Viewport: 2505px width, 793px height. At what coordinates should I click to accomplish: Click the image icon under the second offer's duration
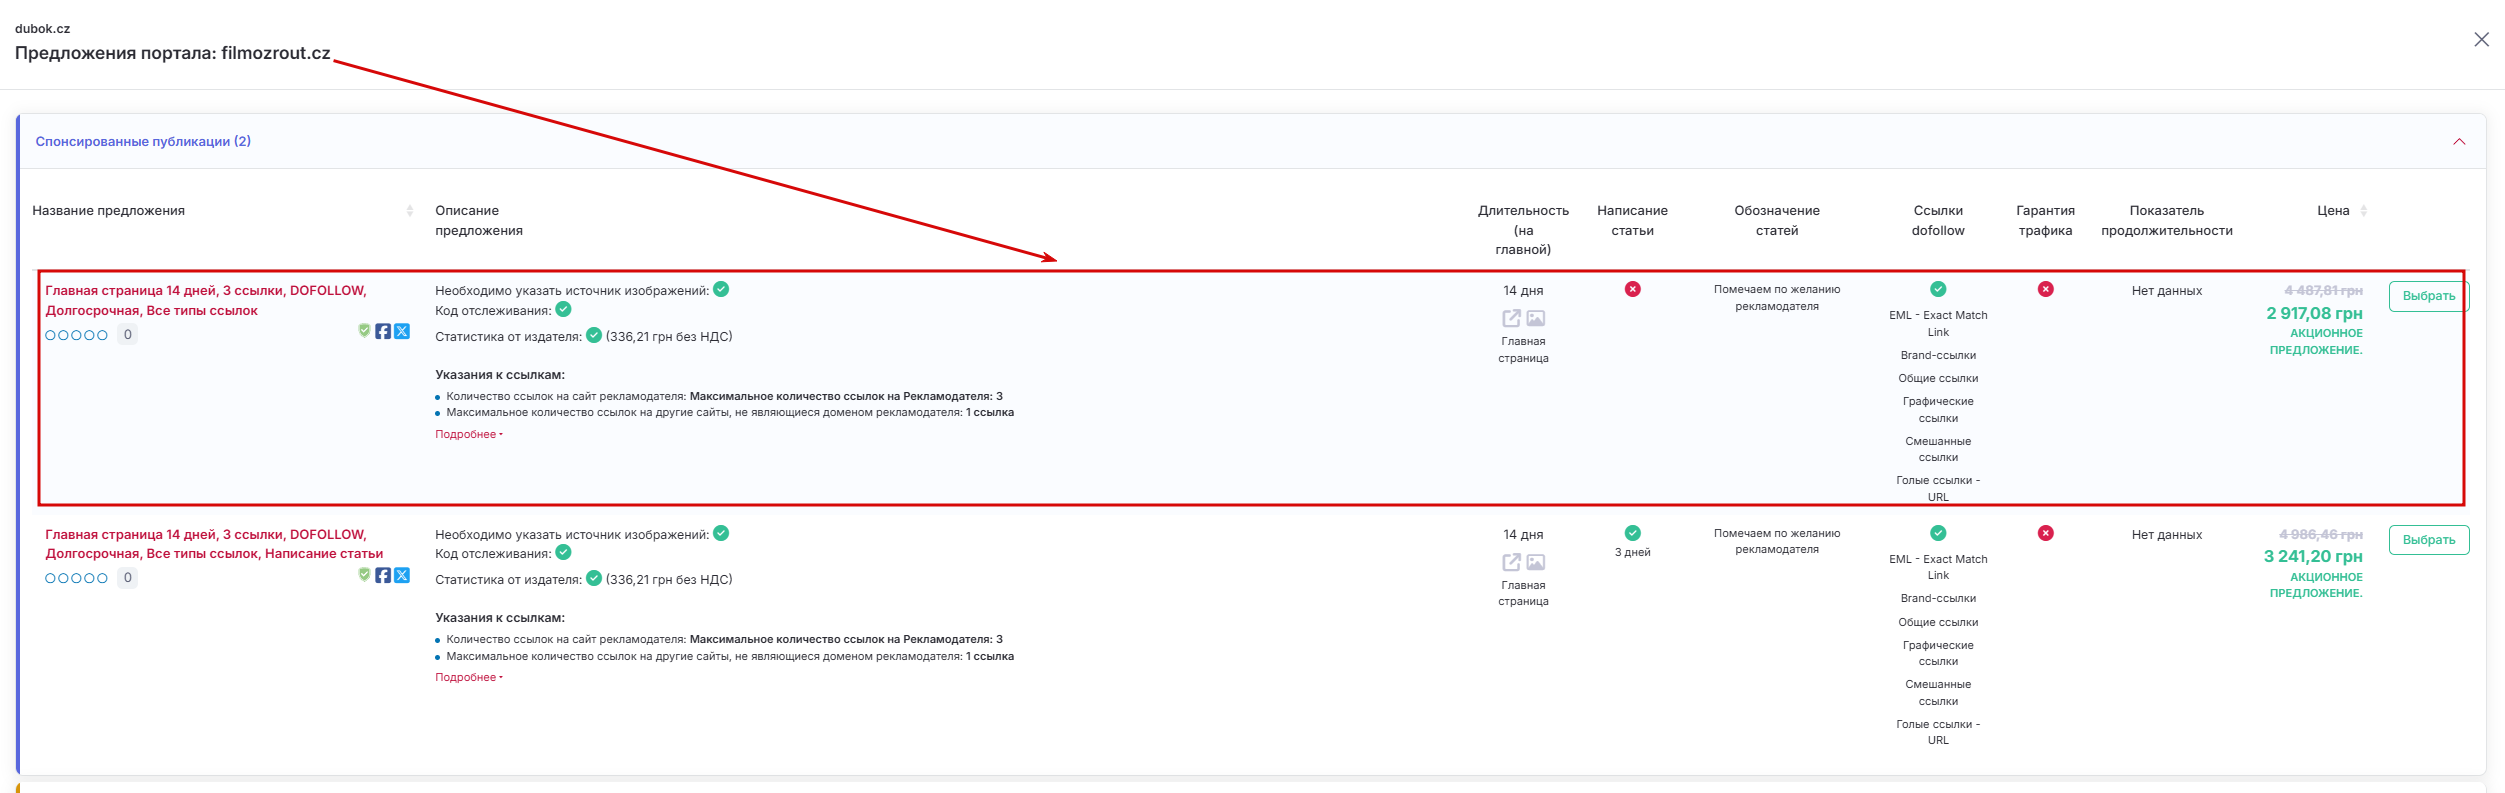1536,562
